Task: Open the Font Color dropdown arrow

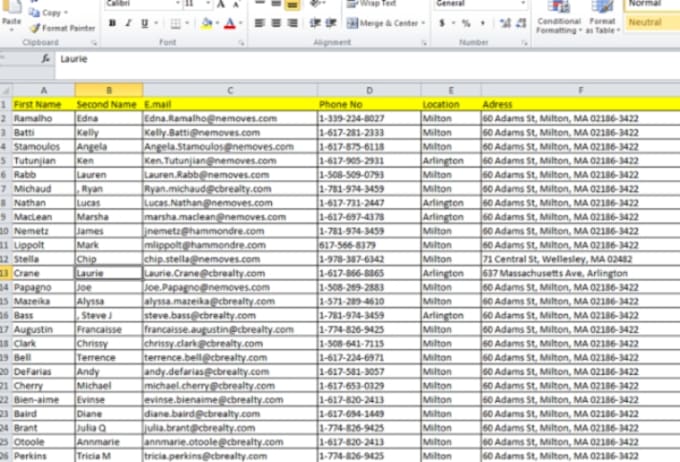Action: [x=241, y=23]
